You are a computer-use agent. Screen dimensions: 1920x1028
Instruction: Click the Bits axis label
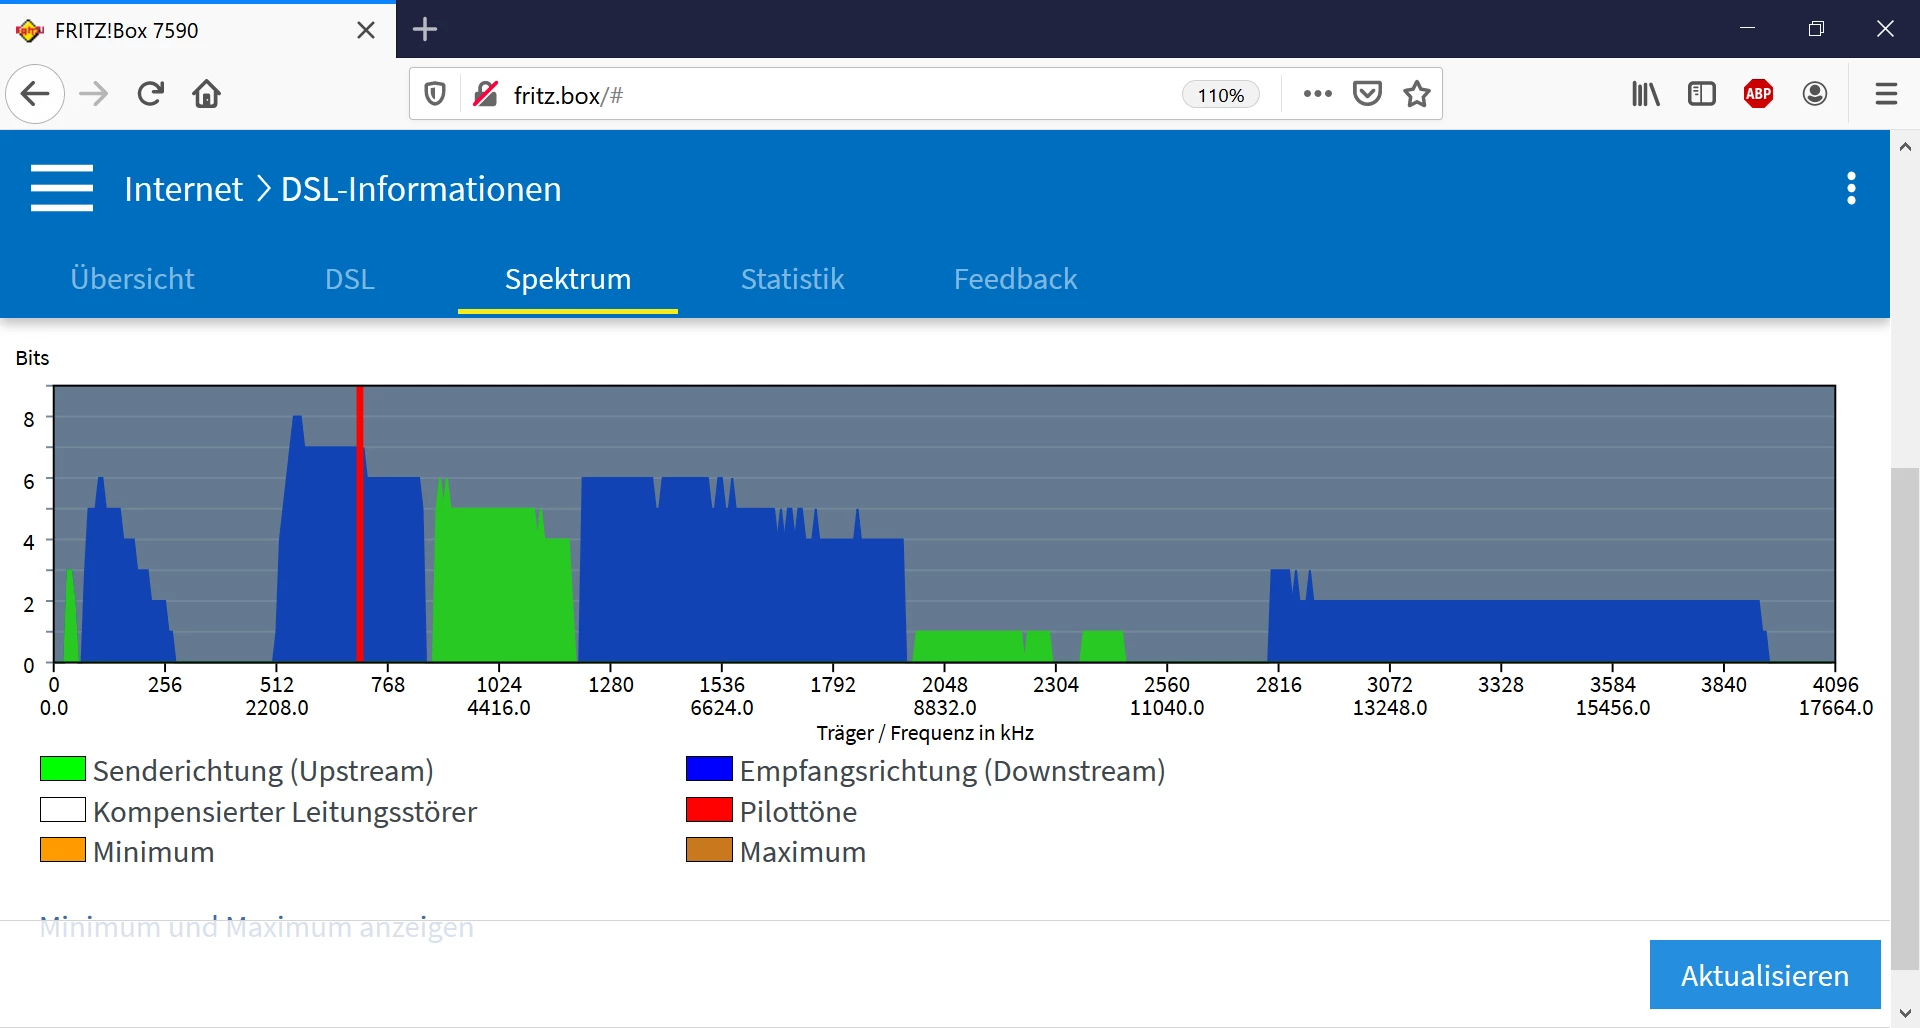pyautogui.click(x=32, y=358)
